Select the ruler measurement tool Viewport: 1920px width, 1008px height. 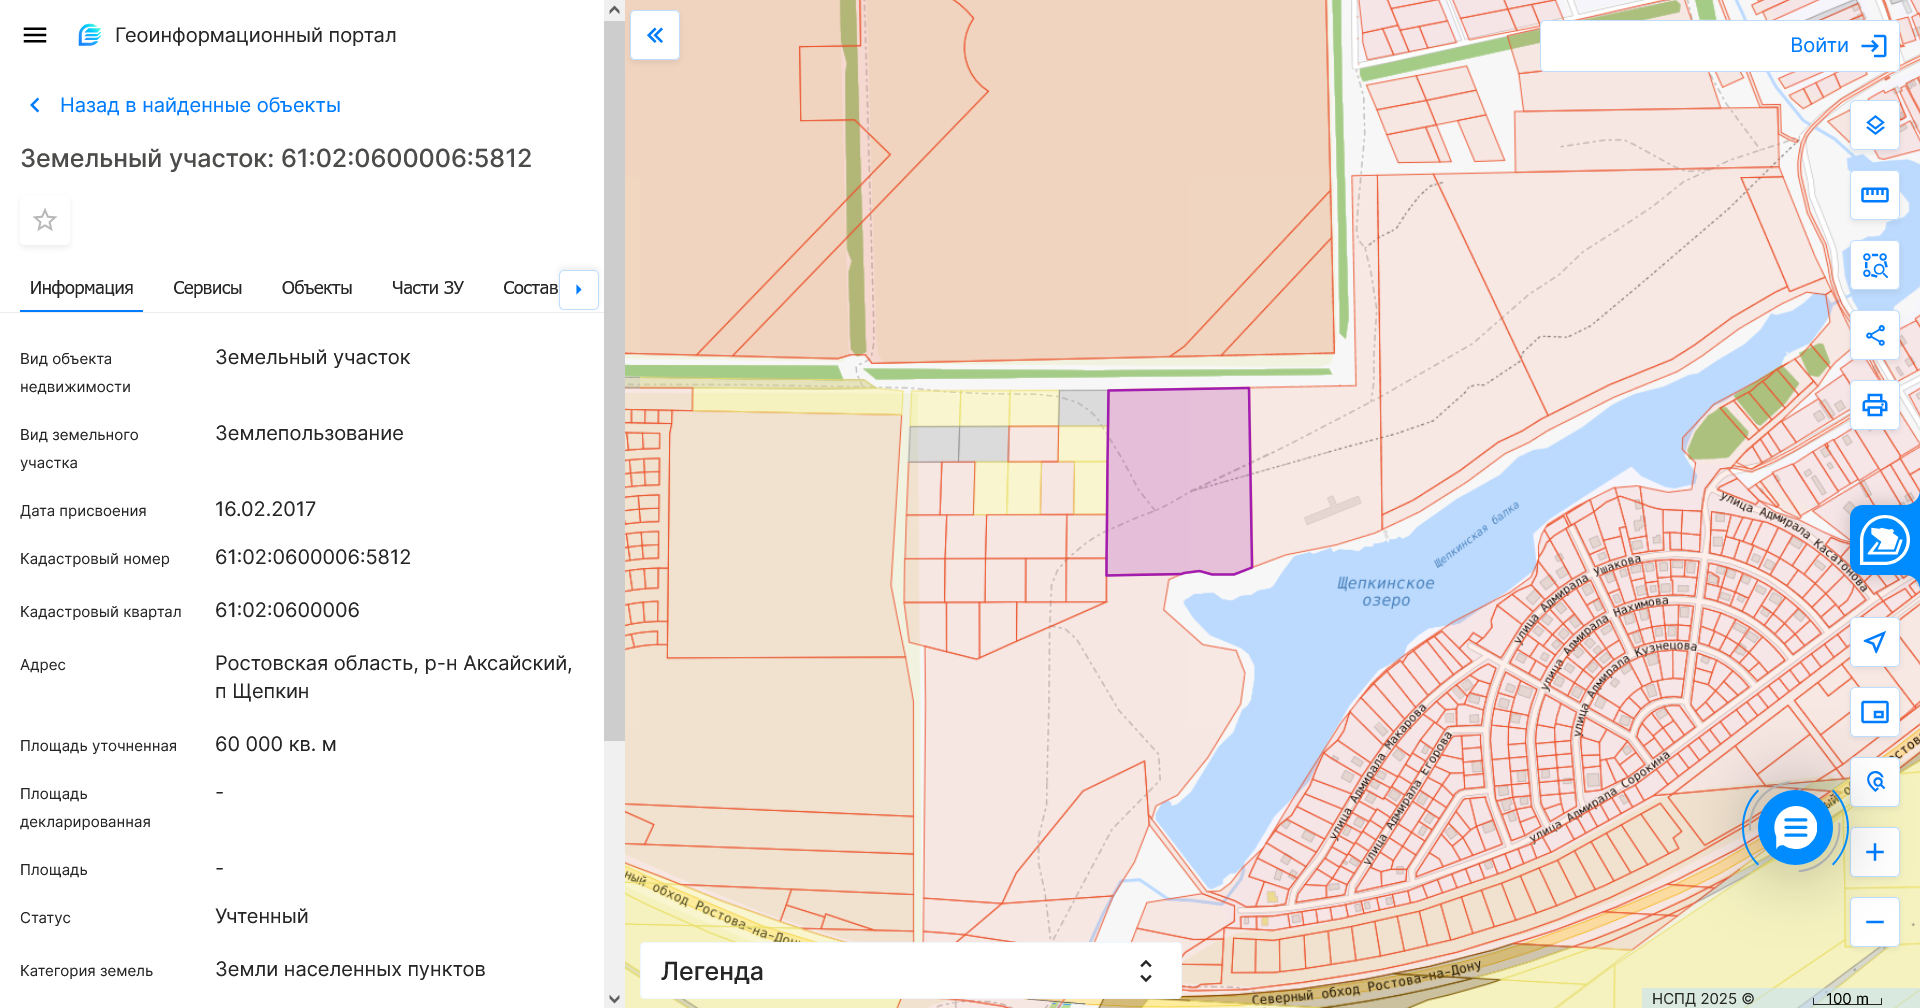pyautogui.click(x=1875, y=195)
